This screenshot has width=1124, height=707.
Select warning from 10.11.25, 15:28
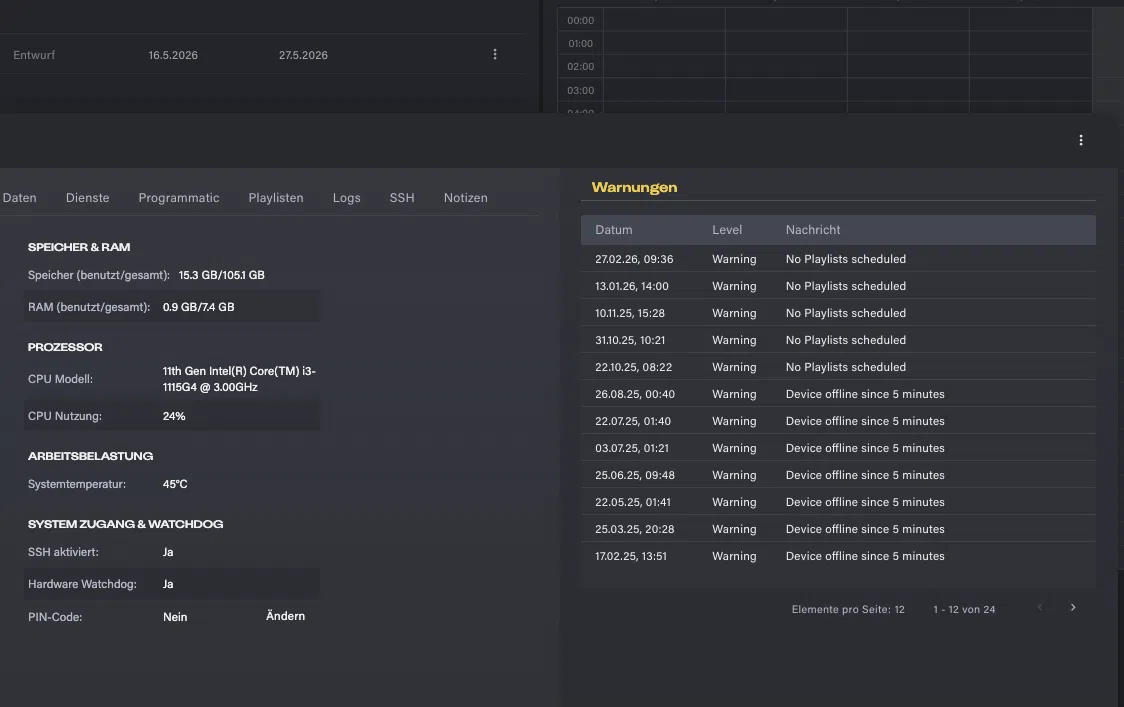click(x=838, y=313)
